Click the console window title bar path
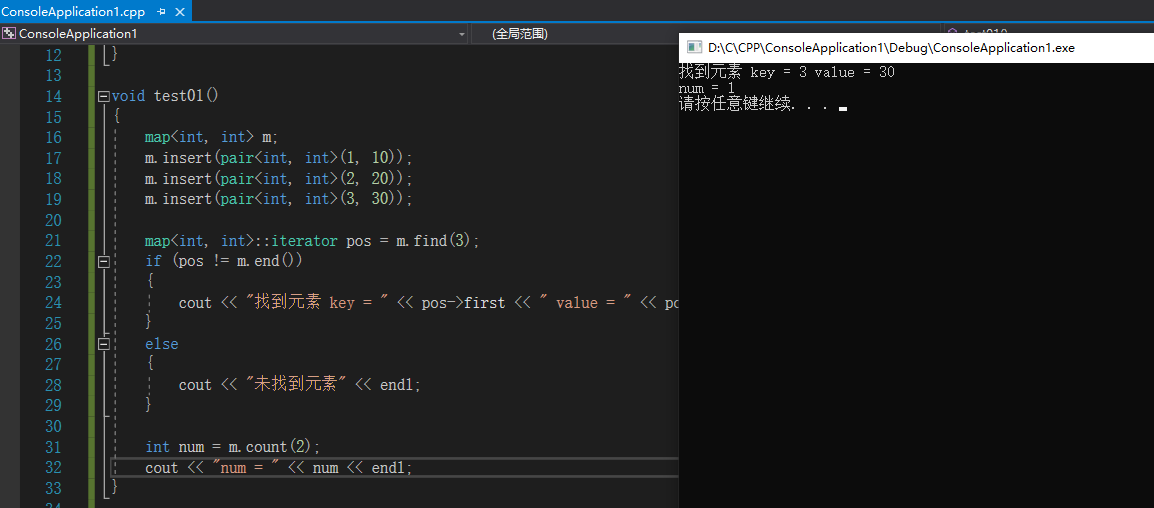This screenshot has height=508, width=1154. coord(891,48)
